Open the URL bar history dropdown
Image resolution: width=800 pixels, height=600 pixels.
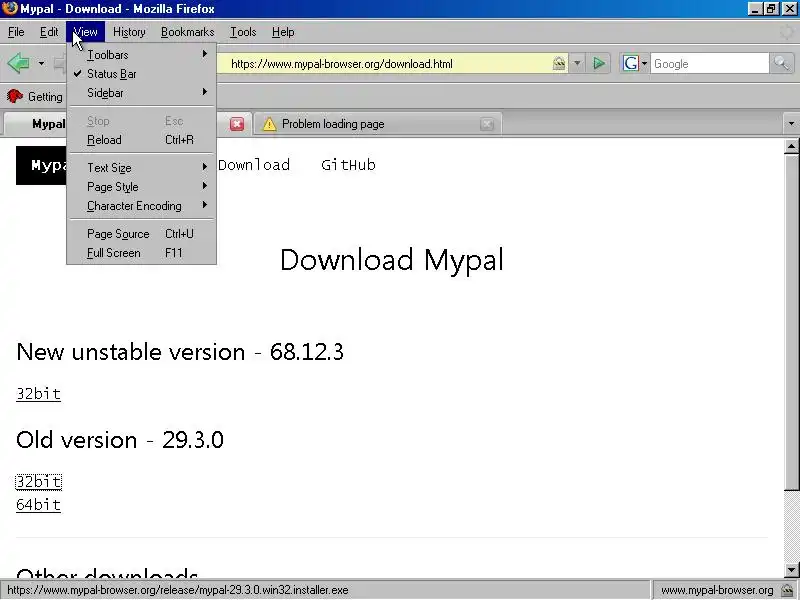coord(577,64)
